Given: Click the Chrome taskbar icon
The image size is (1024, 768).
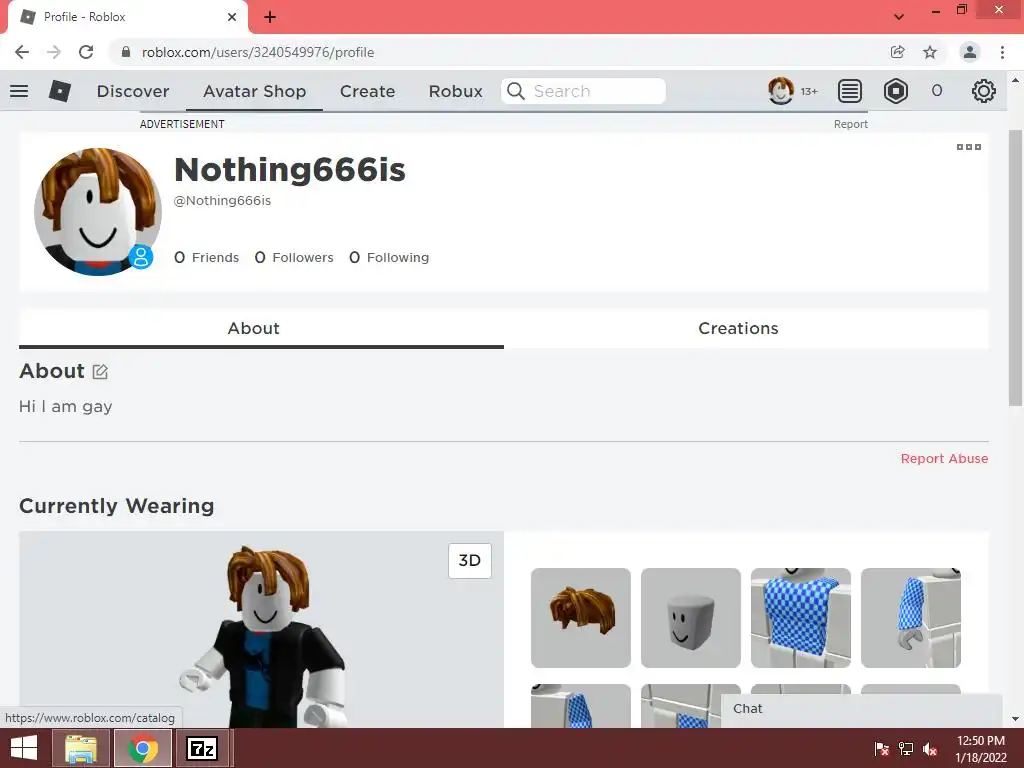Looking at the screenshot, I should tap(142, 748).
